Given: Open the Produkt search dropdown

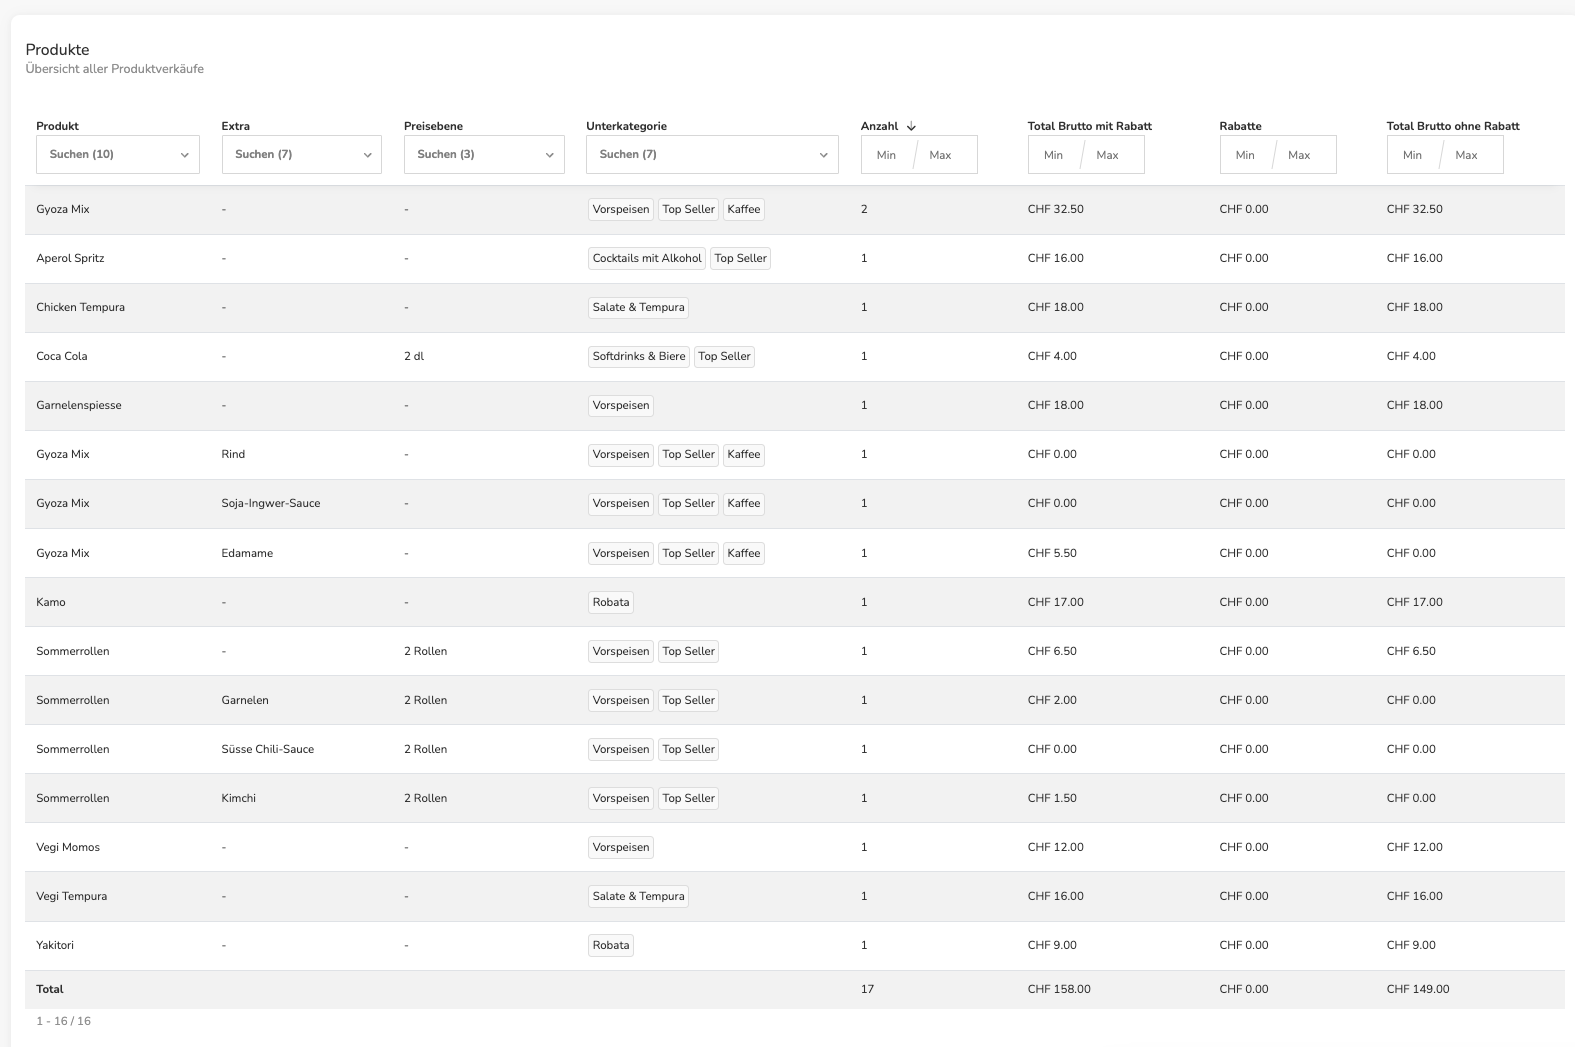Looking at the screenshot, I should coord(118,154).
